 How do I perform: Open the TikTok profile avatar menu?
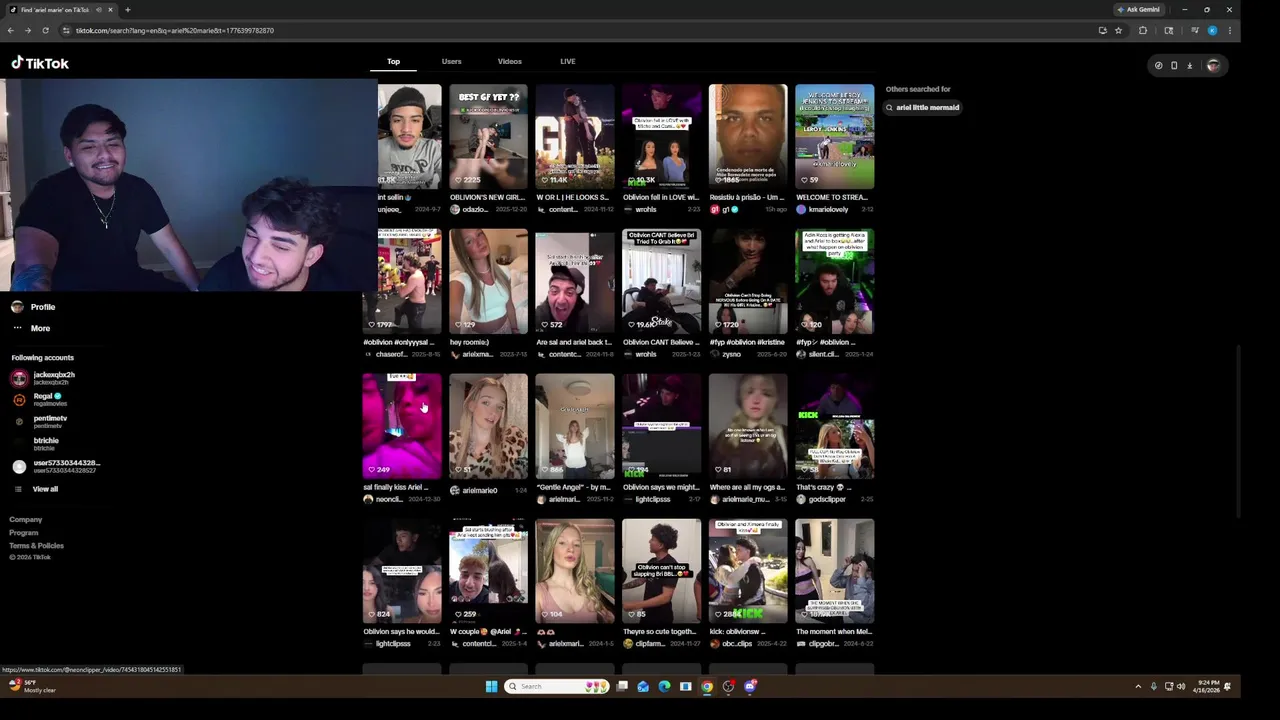point(1213,65)
